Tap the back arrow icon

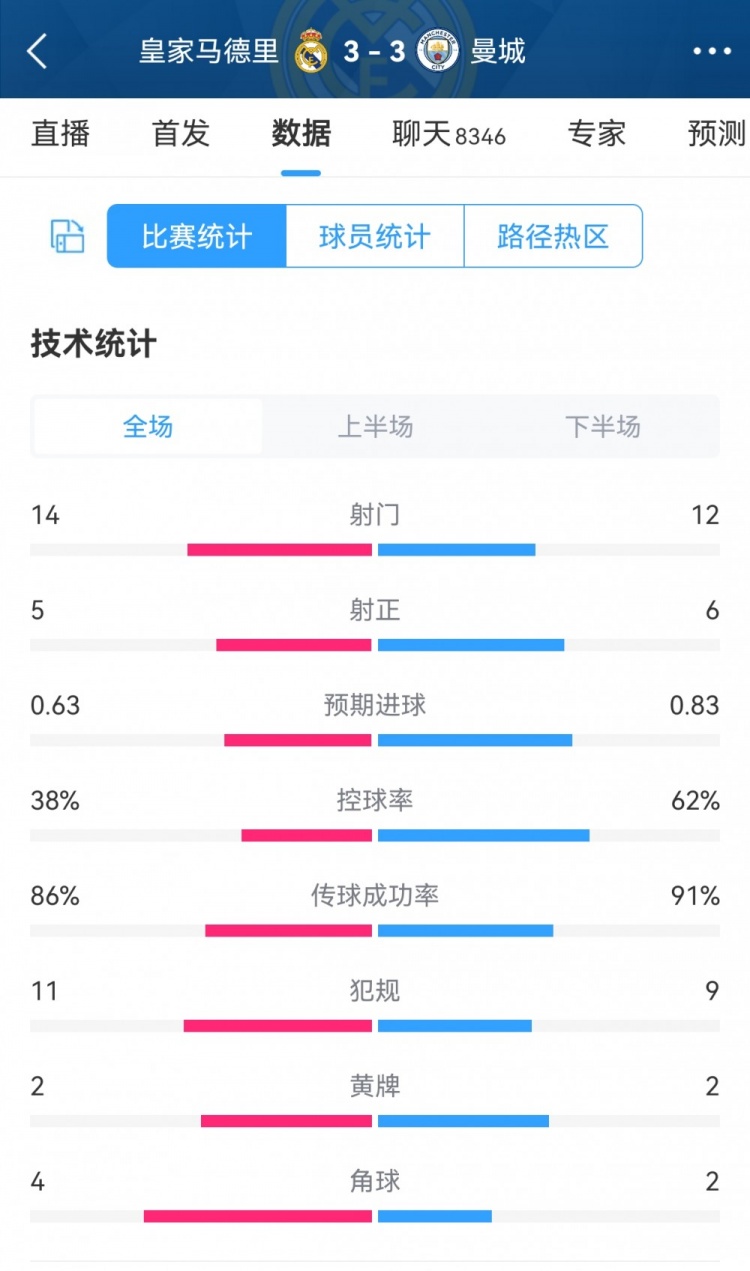pyautogui.click(x=38, y=51)
